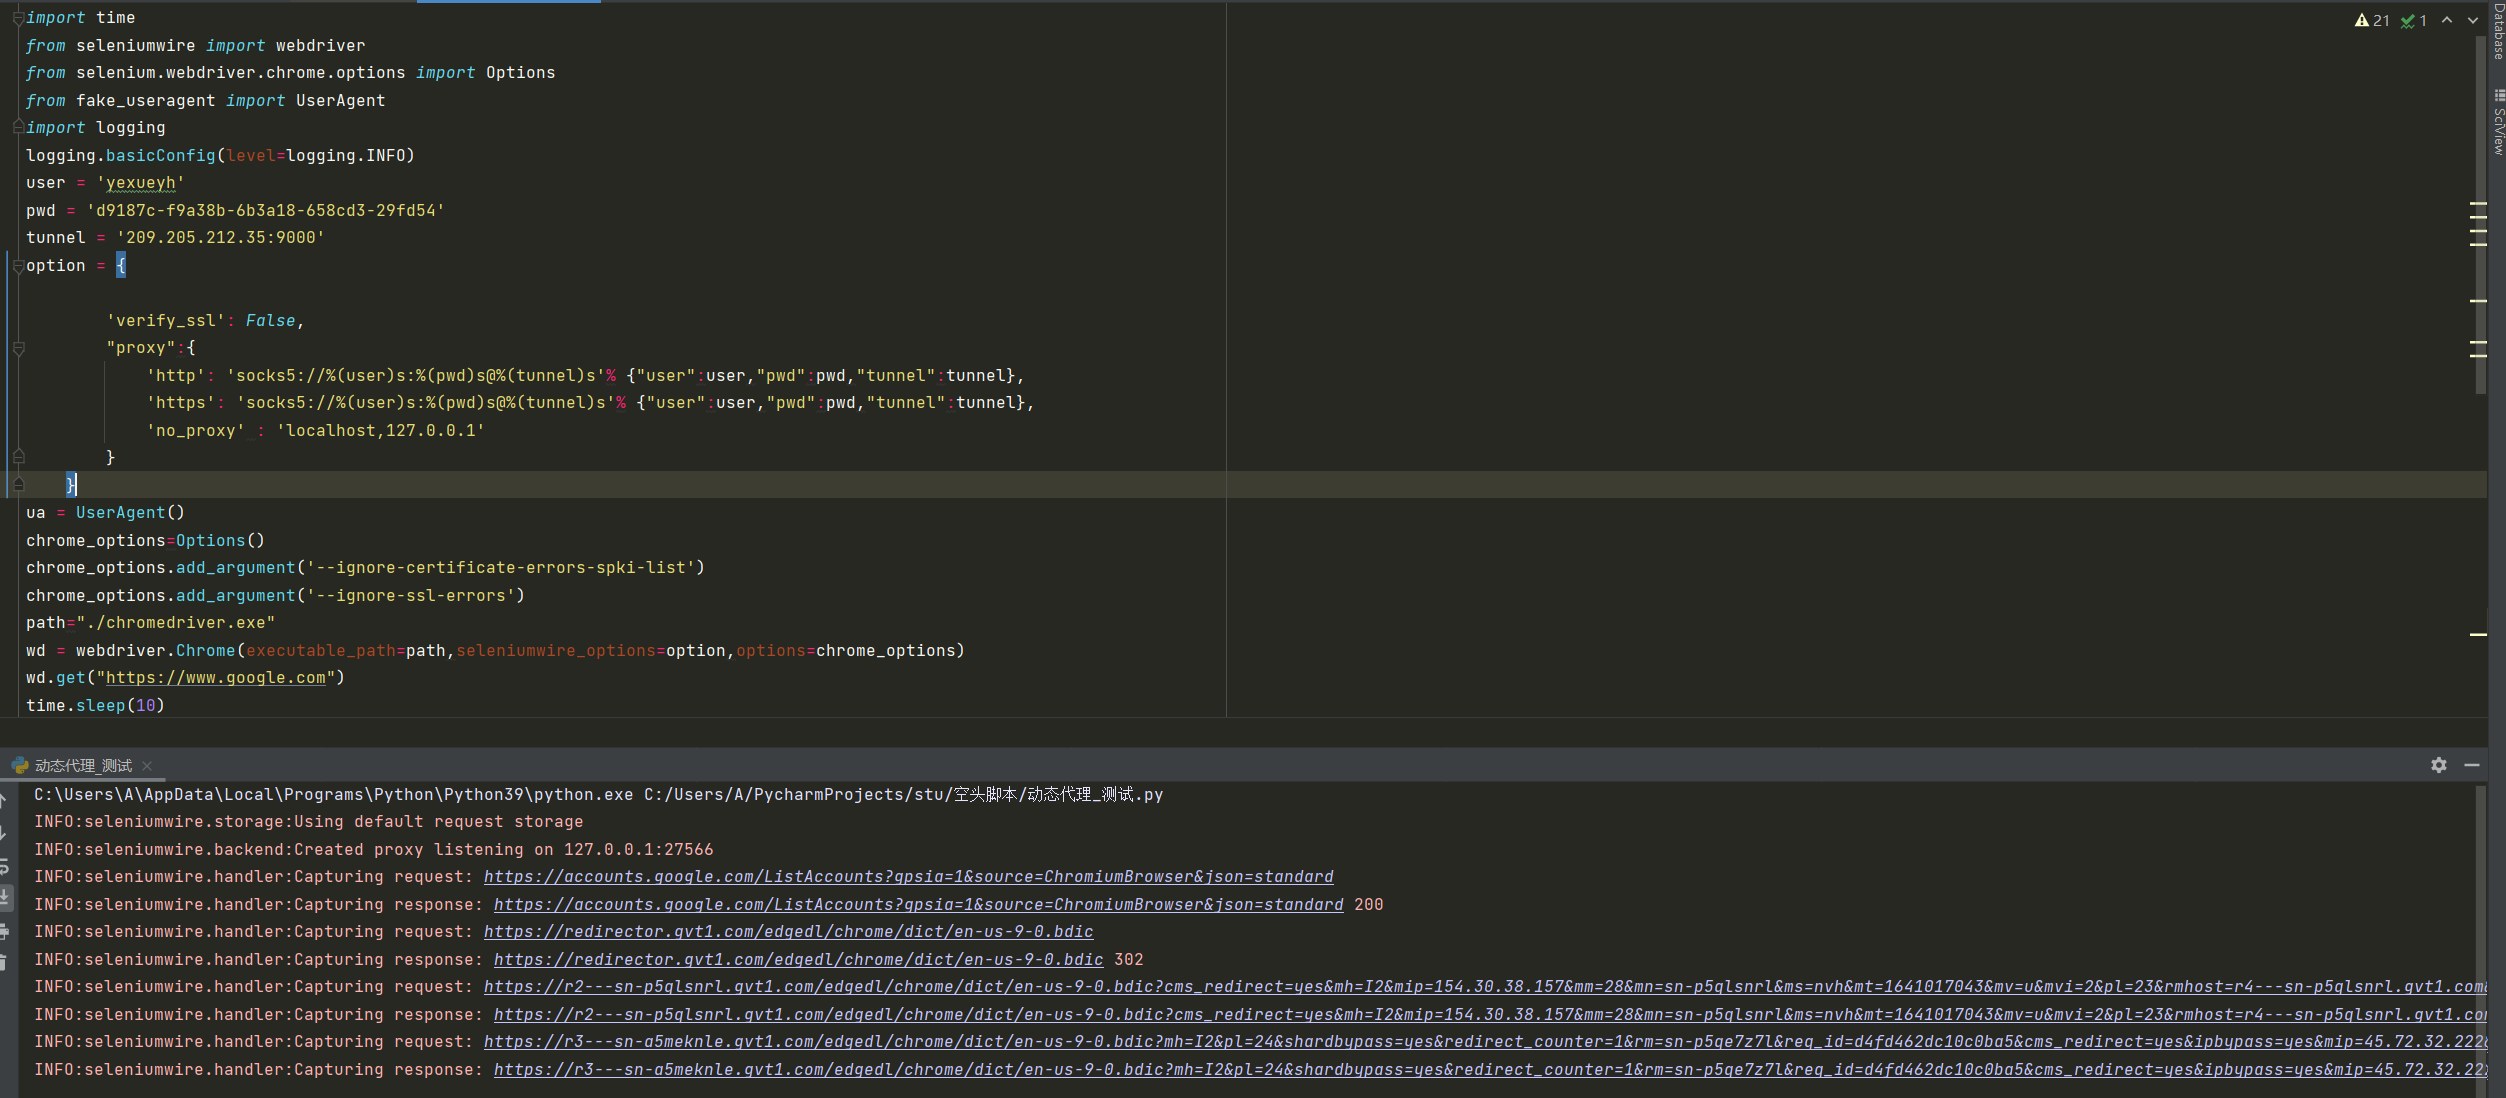
Task: Print the Run console output
Action: [x=4, y=931]
